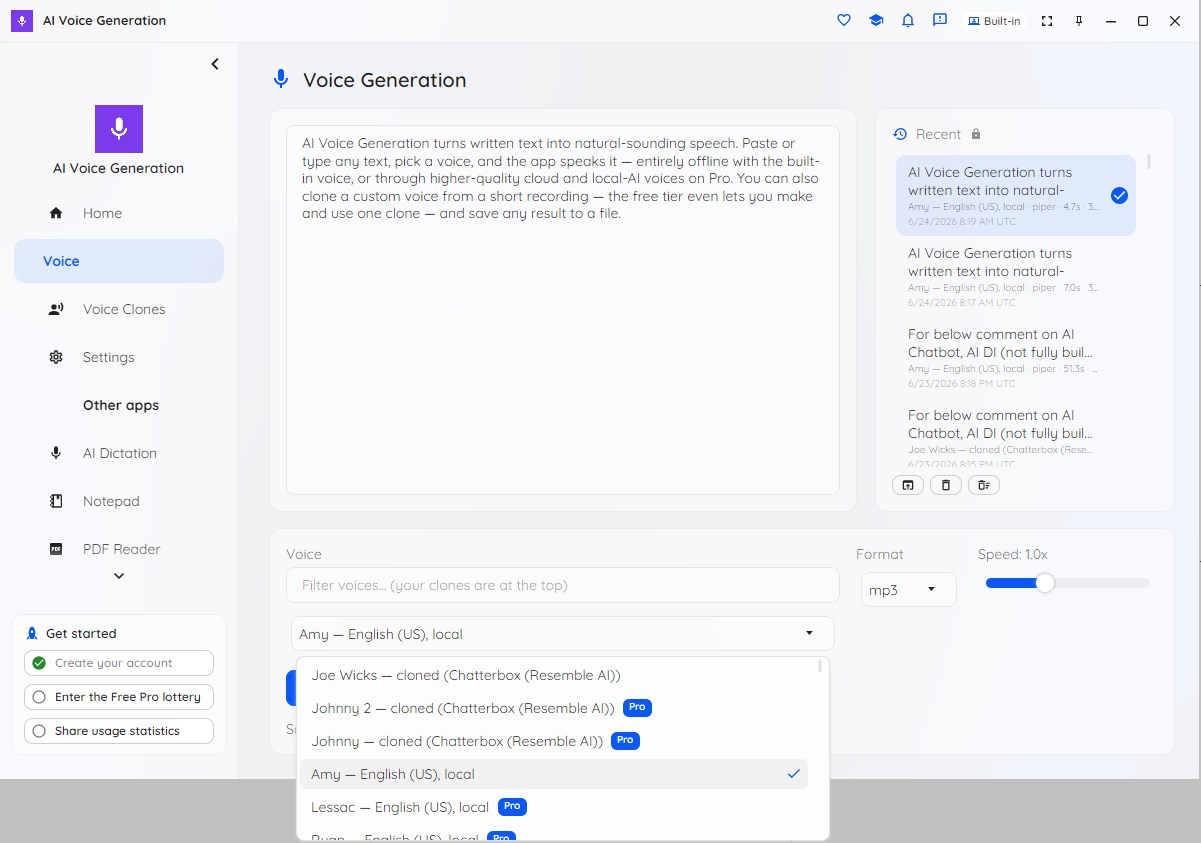The height and width of the screenshot is (843, 1201).
Task: Click the Home house icon
Action: coord(56,213)
